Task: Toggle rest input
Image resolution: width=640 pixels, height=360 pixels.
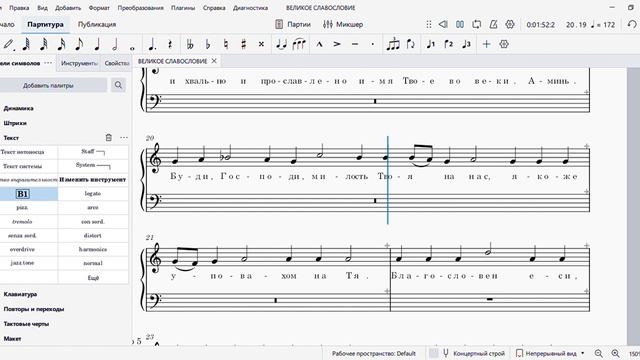Action: 170,44
